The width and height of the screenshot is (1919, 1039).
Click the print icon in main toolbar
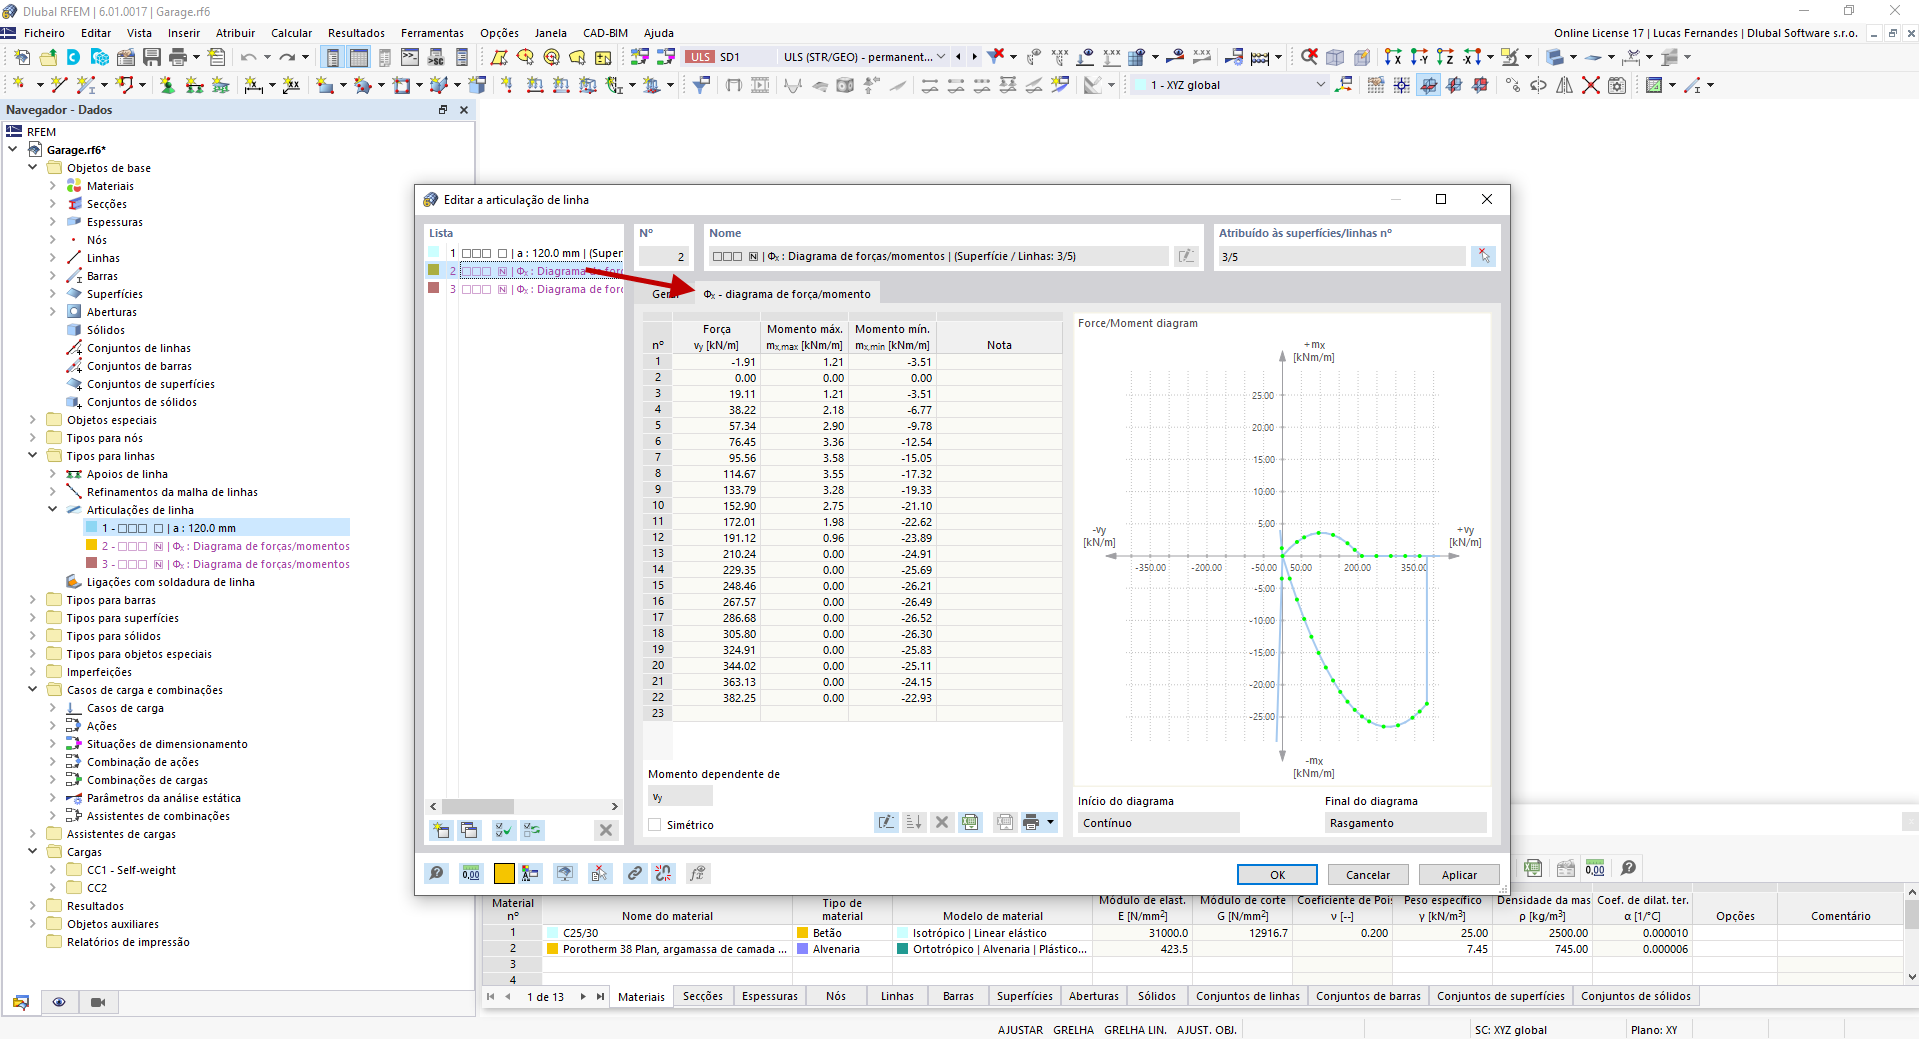(x=178, y=57)
